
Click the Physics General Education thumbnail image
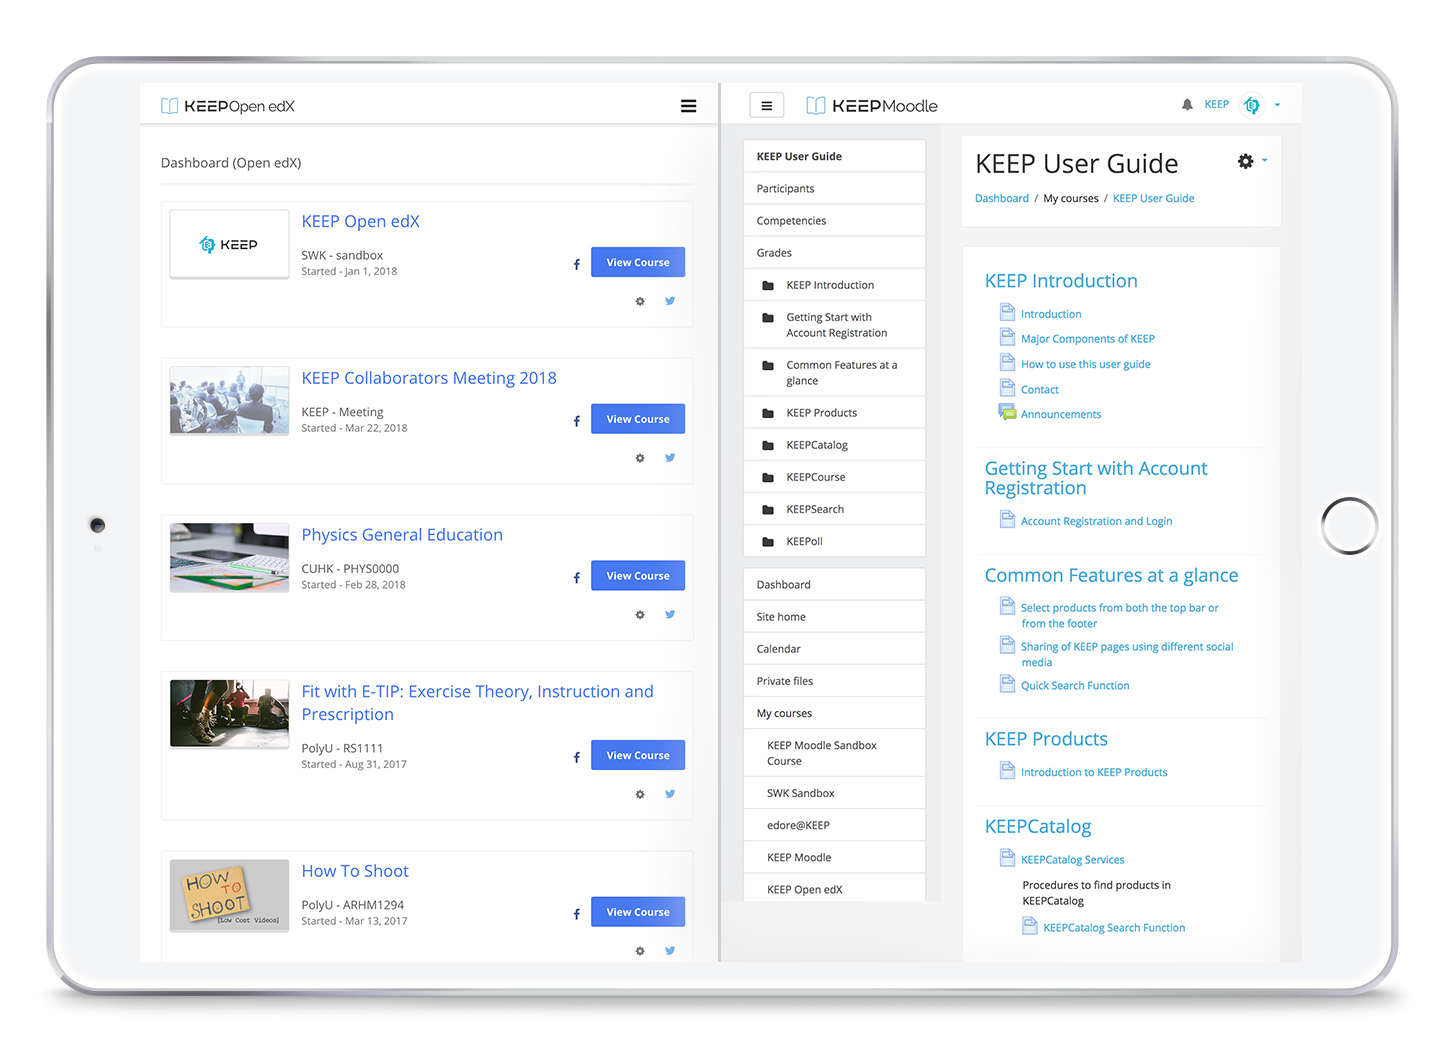pyautogui.click(x=229, y=558)
